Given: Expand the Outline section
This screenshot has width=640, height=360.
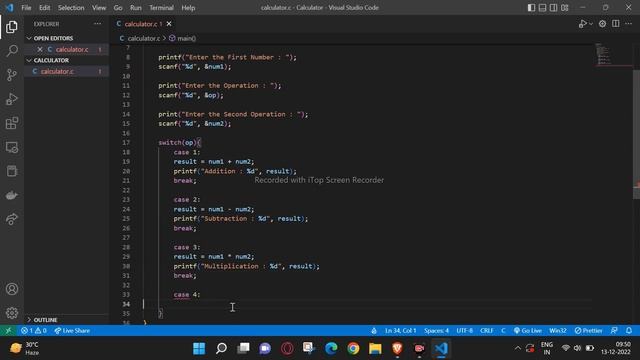Looking at the screenshot, I should (x=45, y=320).
